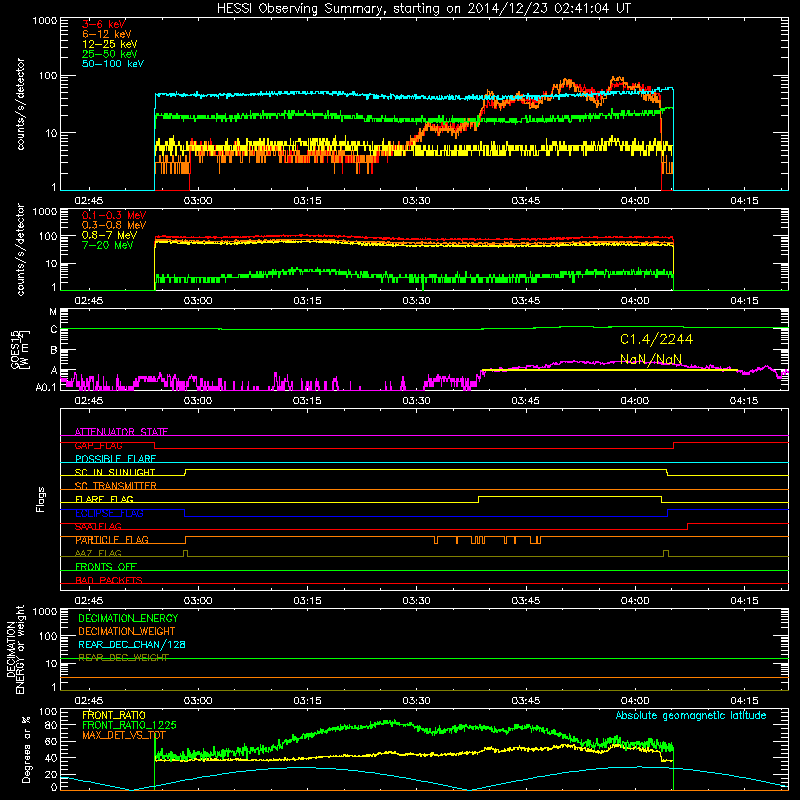Click the yellow flare interval bar in GOES panel

pos(610,370)
